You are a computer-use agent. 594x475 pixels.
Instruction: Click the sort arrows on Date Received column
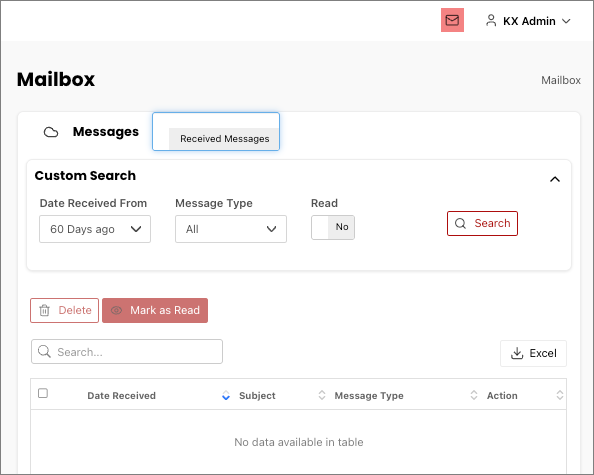tap(226, 395)
